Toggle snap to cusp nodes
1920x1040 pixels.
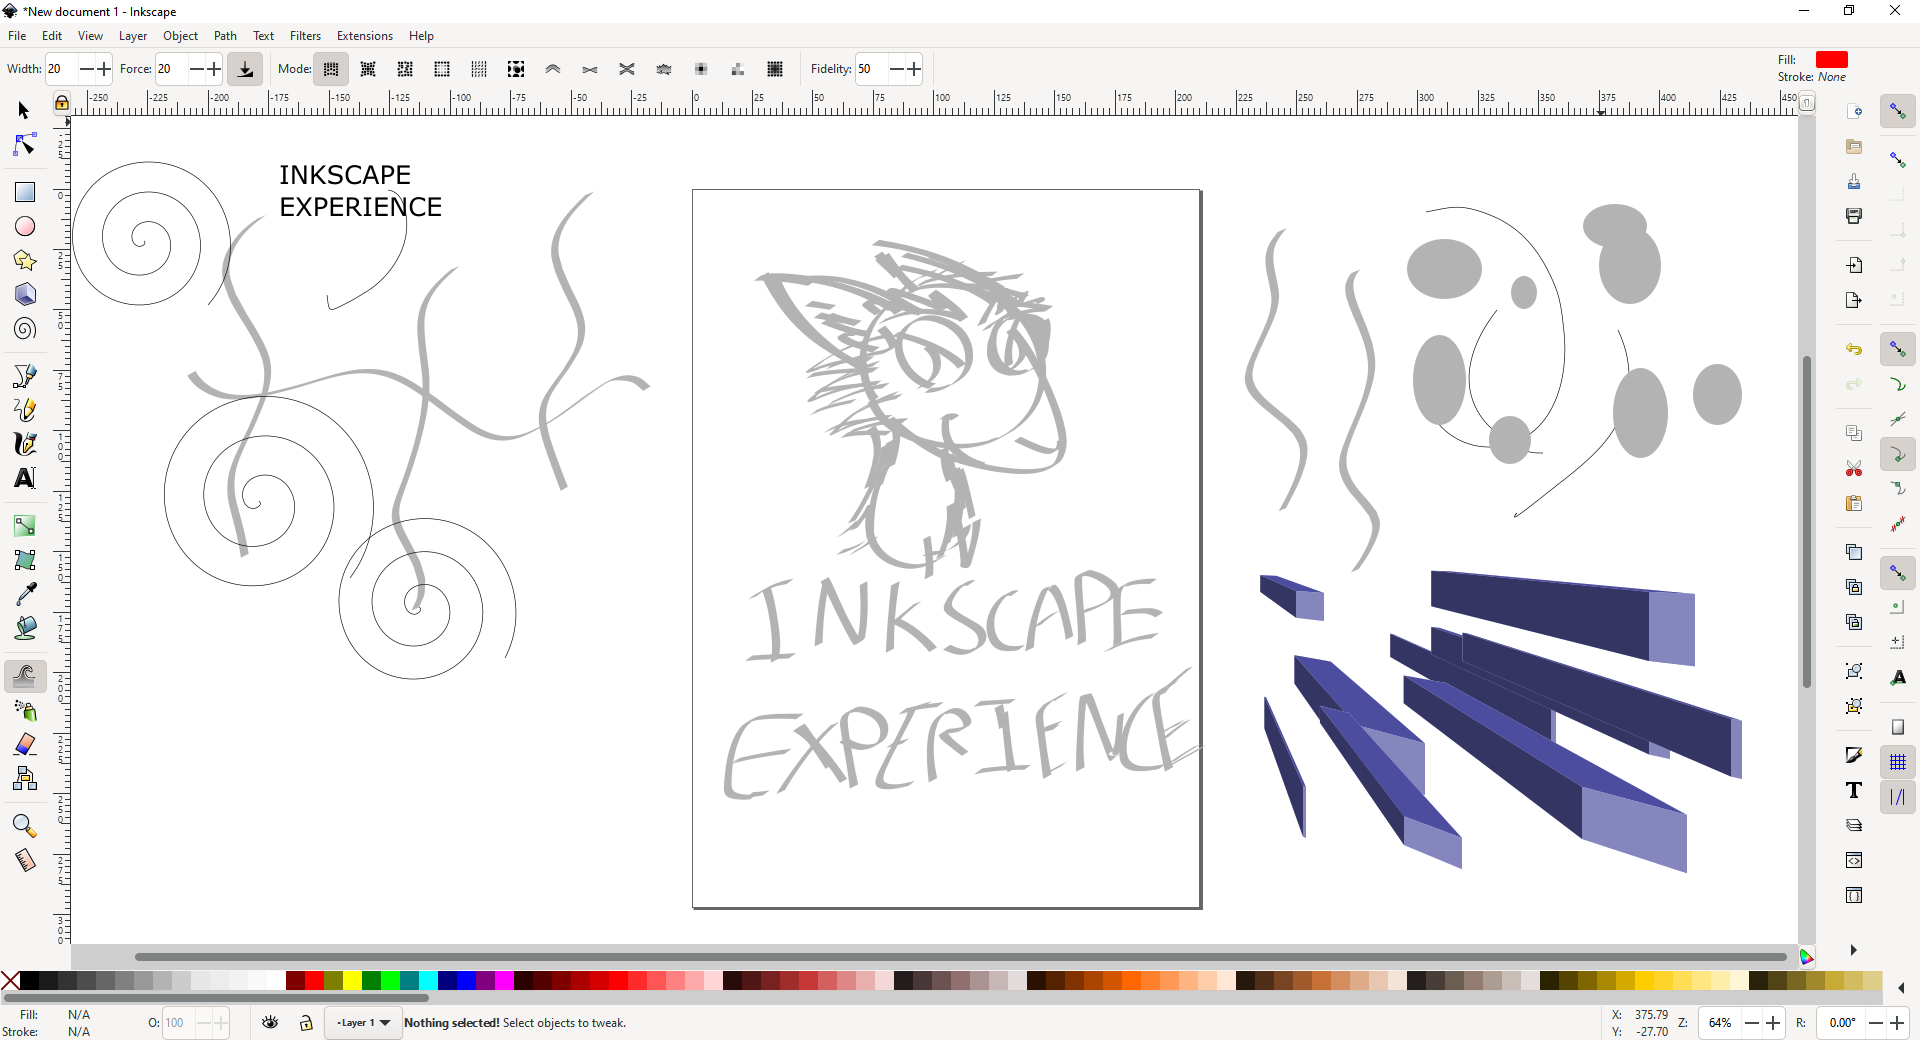pyautogui.click(x=1897, y=455)
